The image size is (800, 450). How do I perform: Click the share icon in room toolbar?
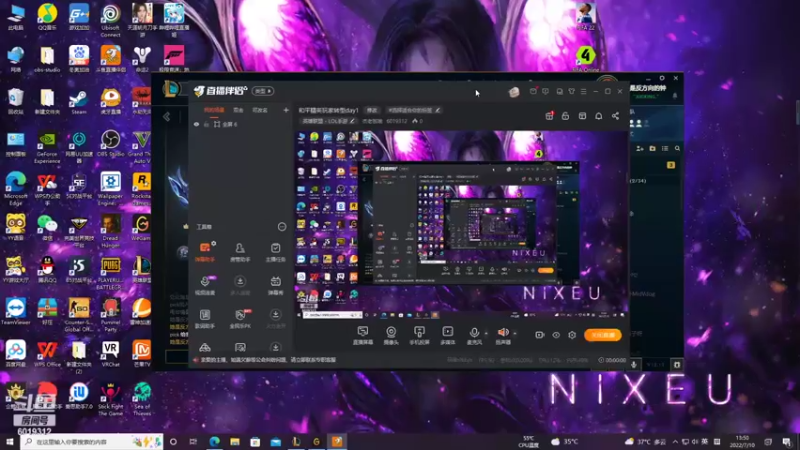click(x=615, y=116)
